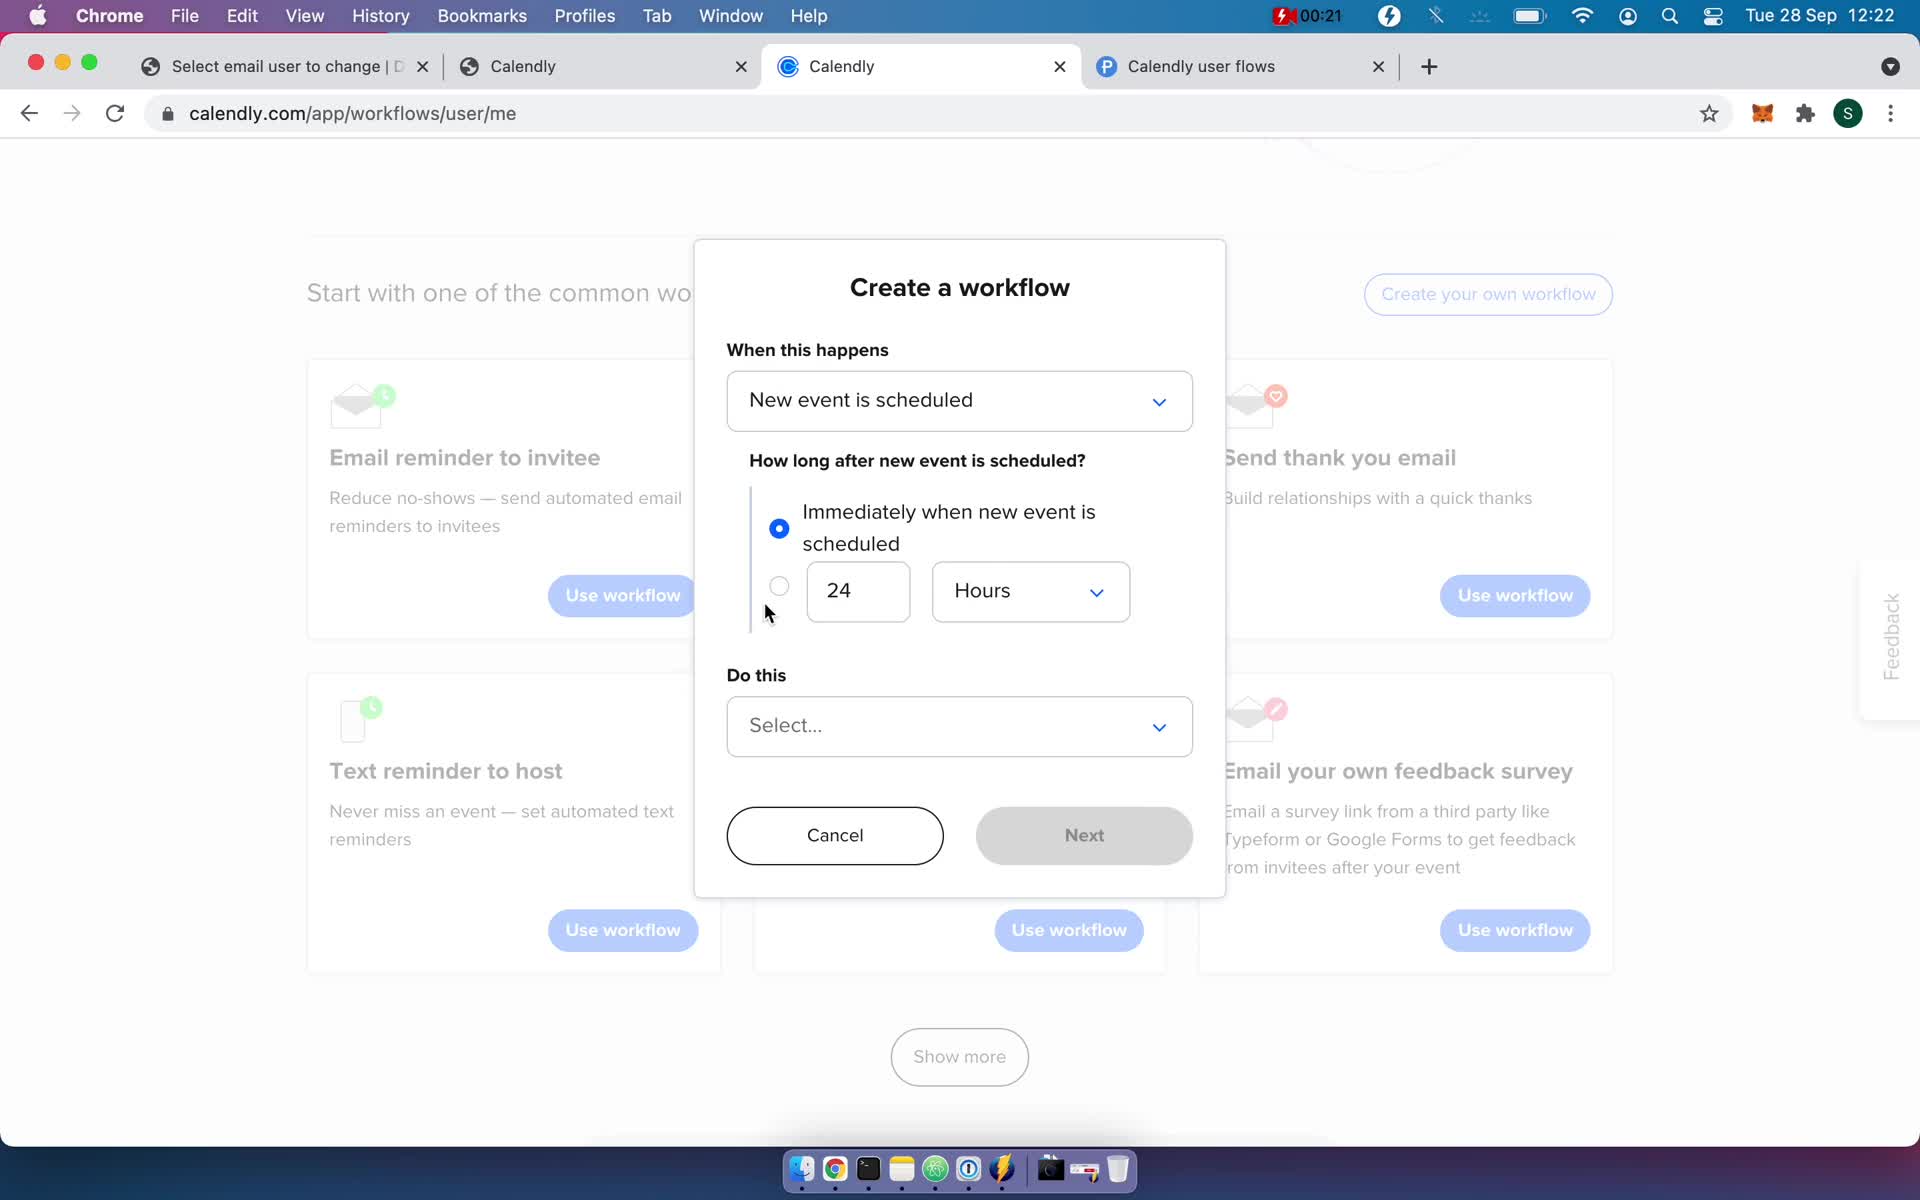
Task: Click the Bookmarks menu item
Action: pyautogui.click(x=481, y=15)
